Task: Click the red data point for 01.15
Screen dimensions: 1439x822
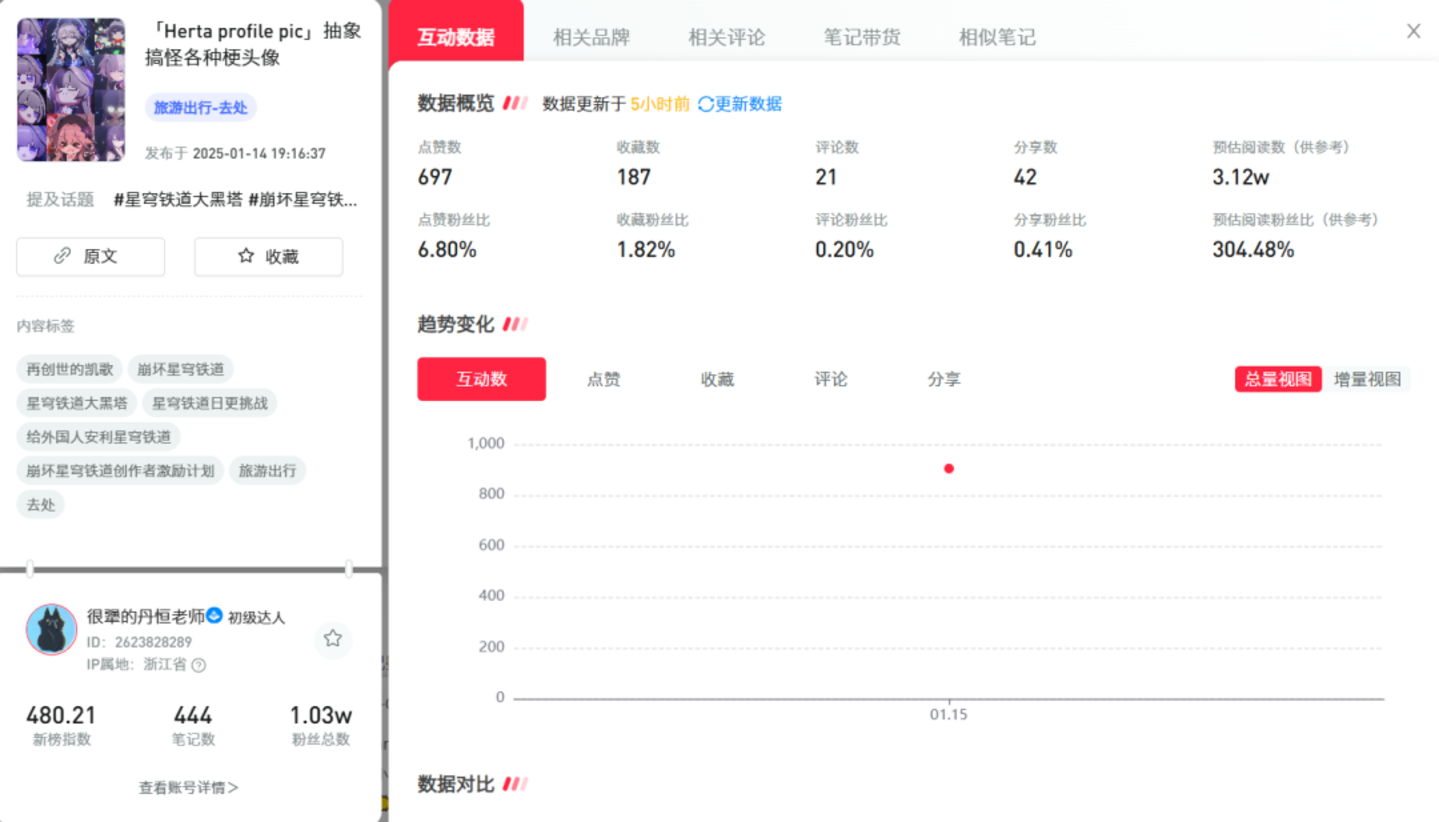Action: pos(948,468)
